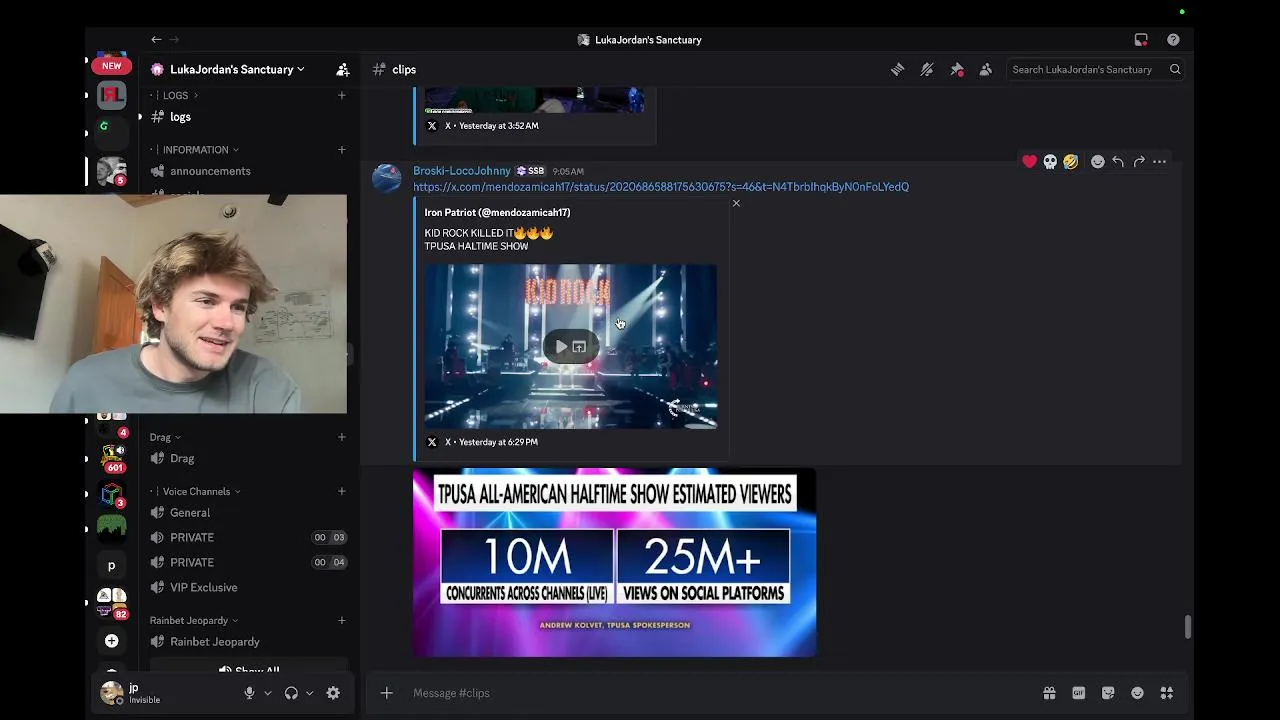Collapse the Drag category
The image size is (1280, 720).
coord(165,437)
